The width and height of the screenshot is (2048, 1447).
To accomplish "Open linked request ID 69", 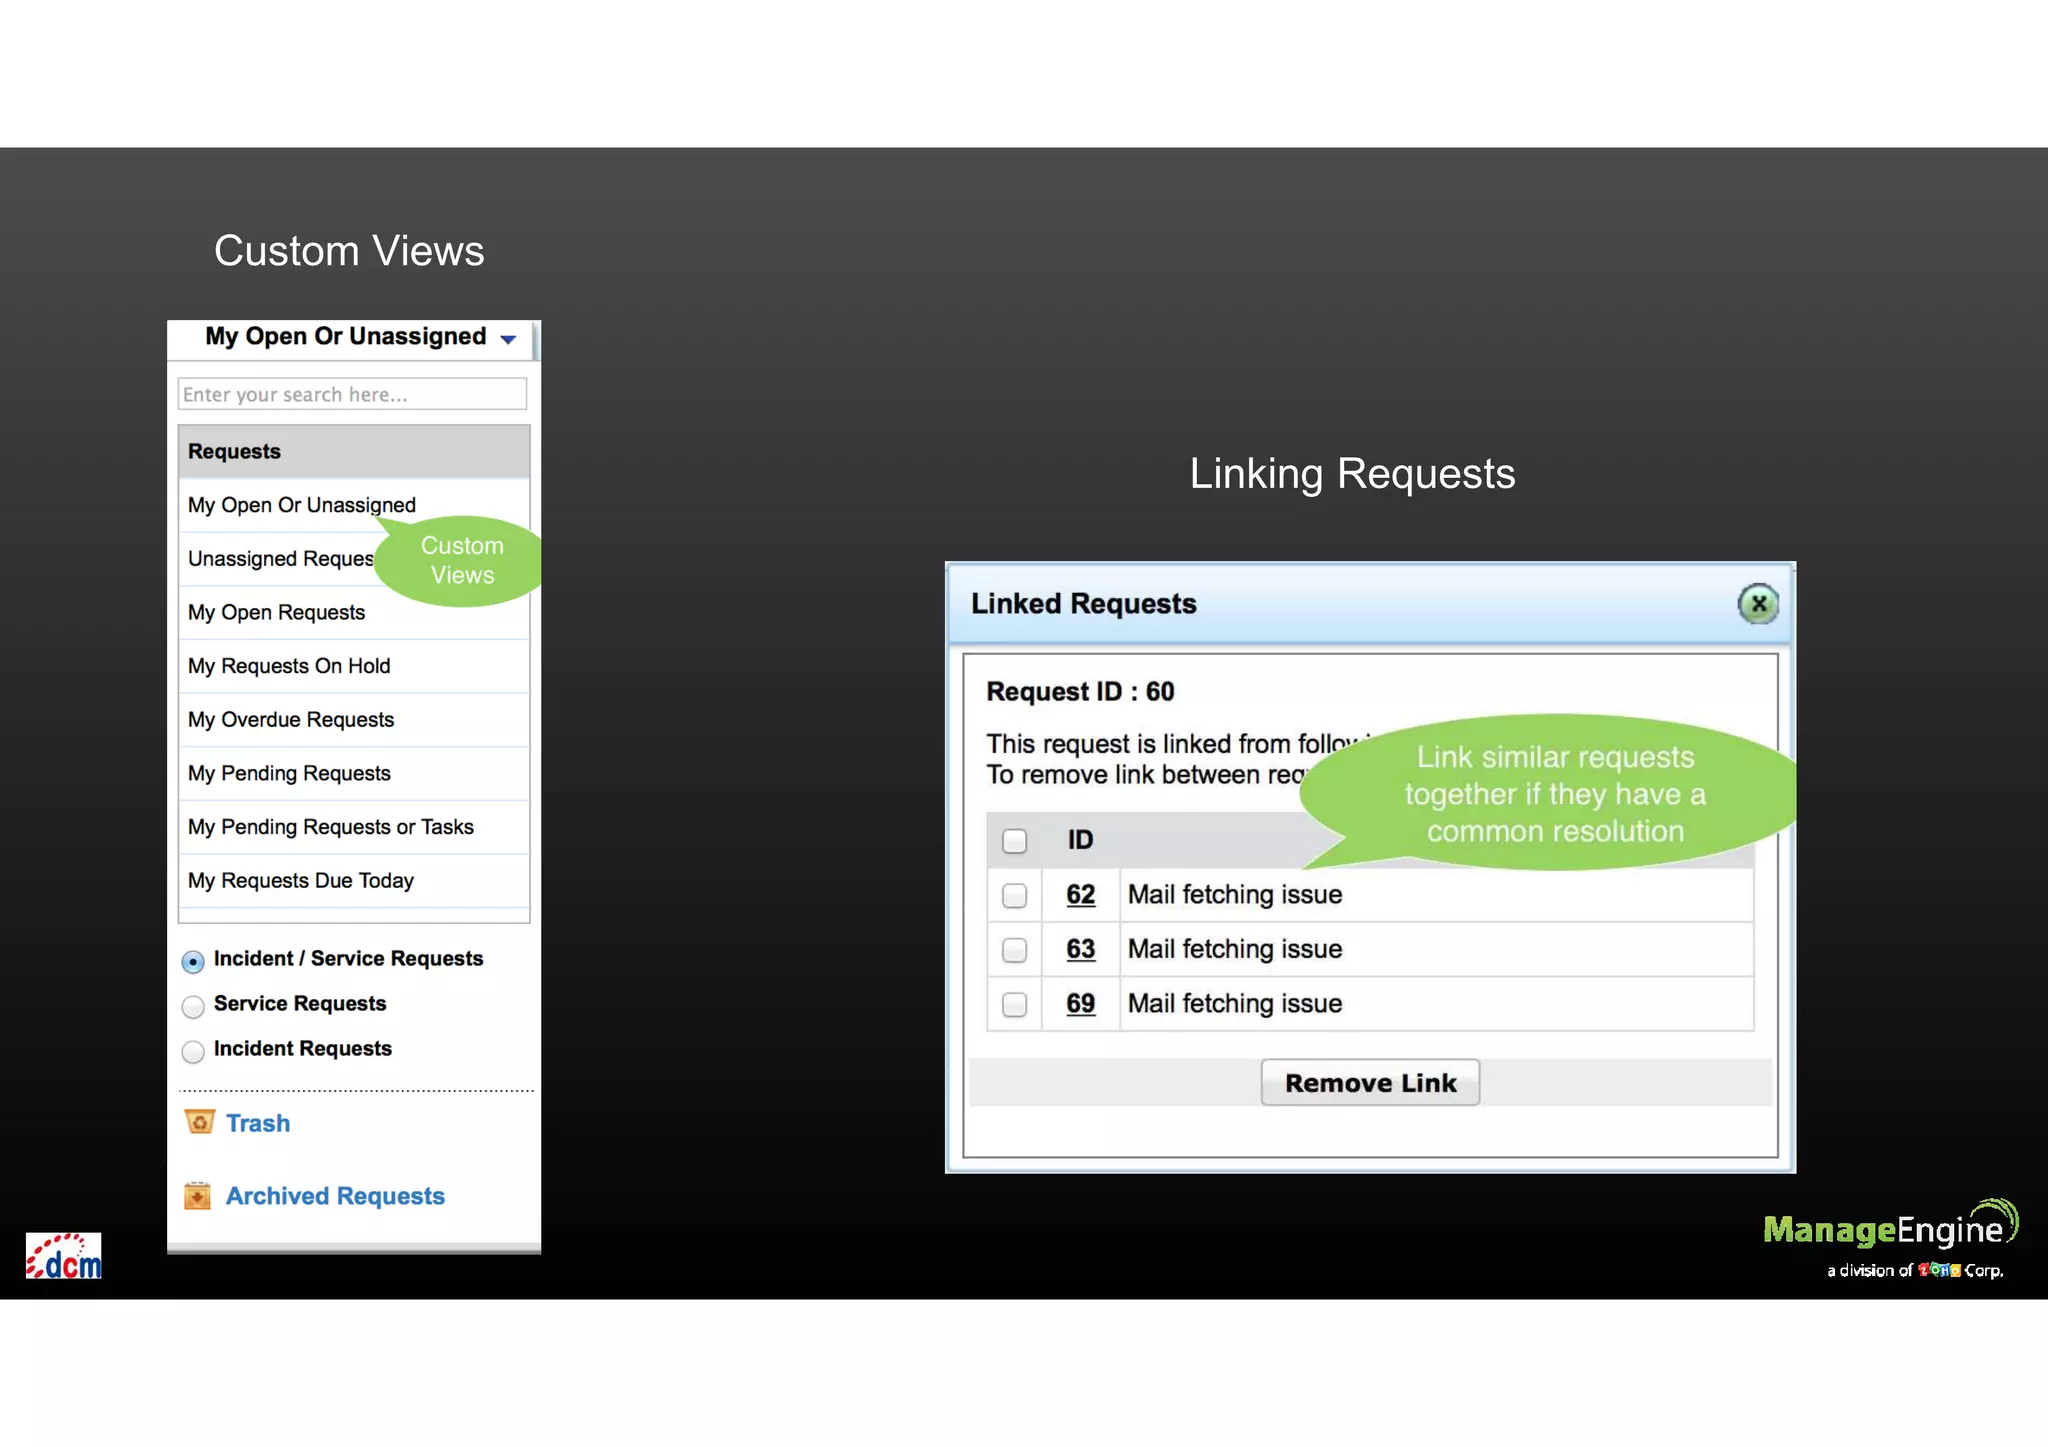I will click(1080, 1004).
